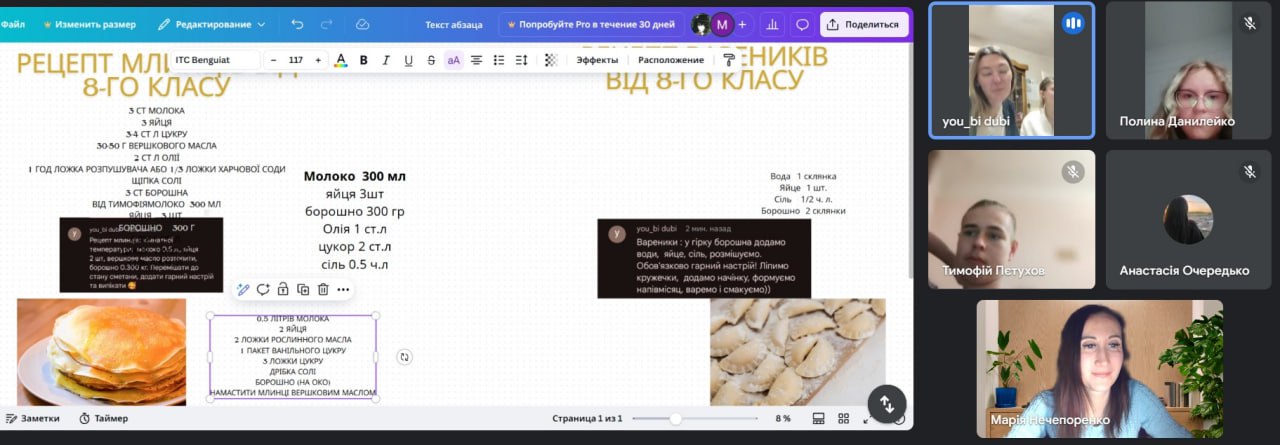Open the transparency checkerboard icon

550,60
